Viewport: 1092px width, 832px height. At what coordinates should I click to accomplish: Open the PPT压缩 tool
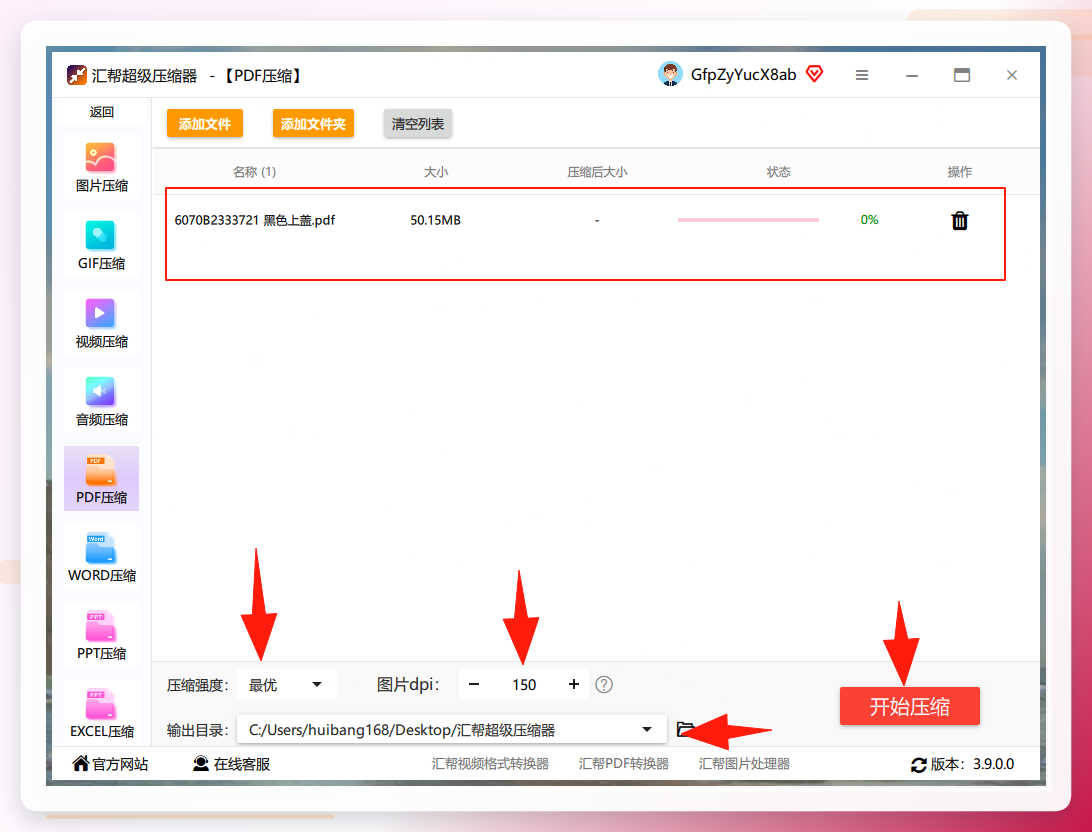pyautogui.click(x=102, y=635)
